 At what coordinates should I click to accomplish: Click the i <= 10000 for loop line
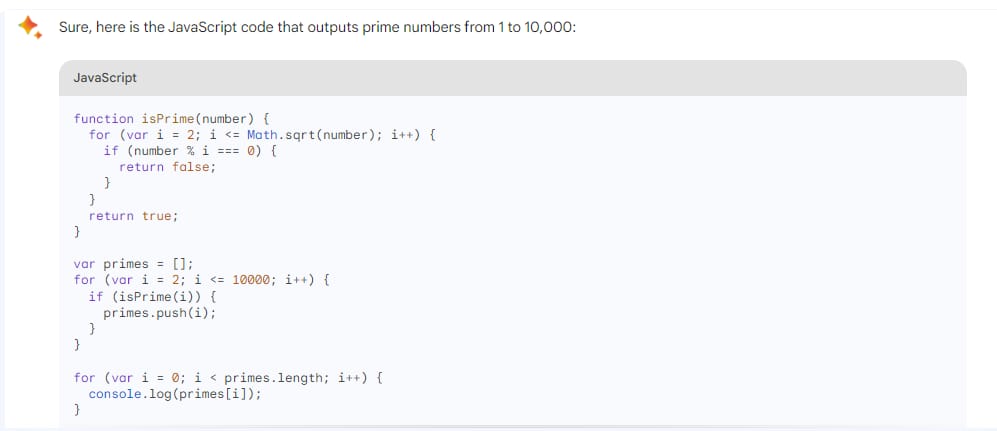tap(201, 280)
